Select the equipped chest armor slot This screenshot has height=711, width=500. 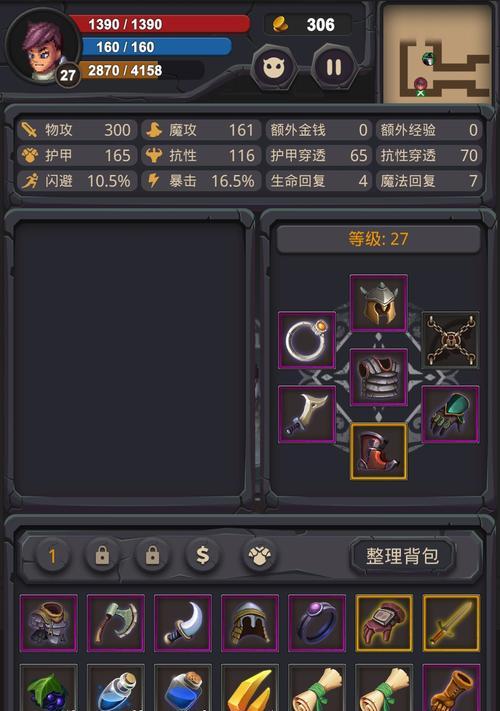[379, 377]
